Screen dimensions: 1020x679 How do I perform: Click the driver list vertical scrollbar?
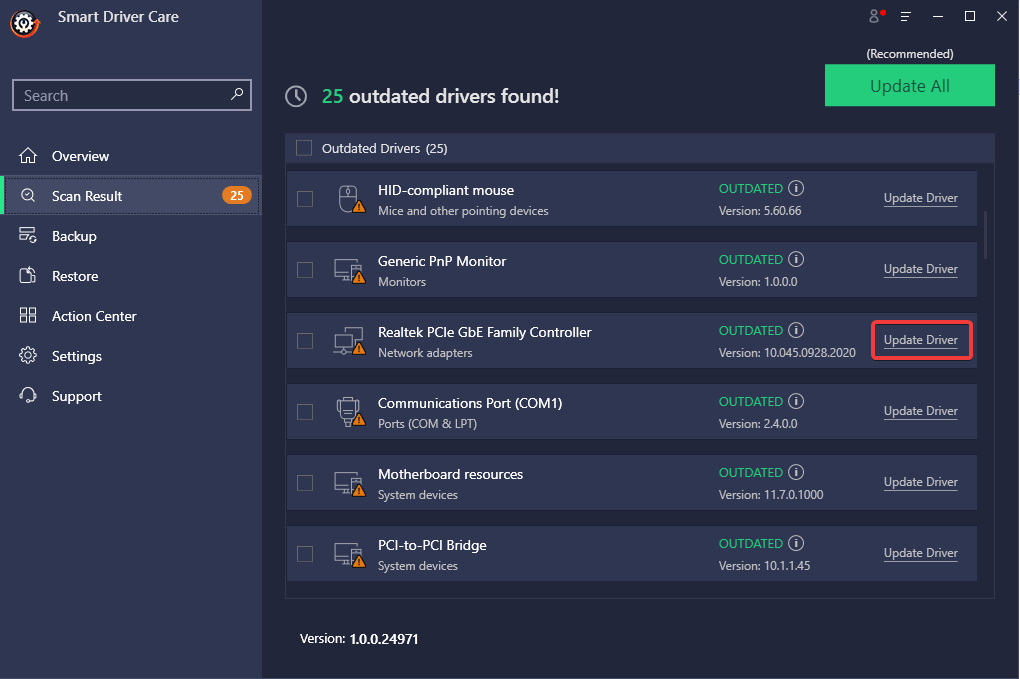point(986,233)
